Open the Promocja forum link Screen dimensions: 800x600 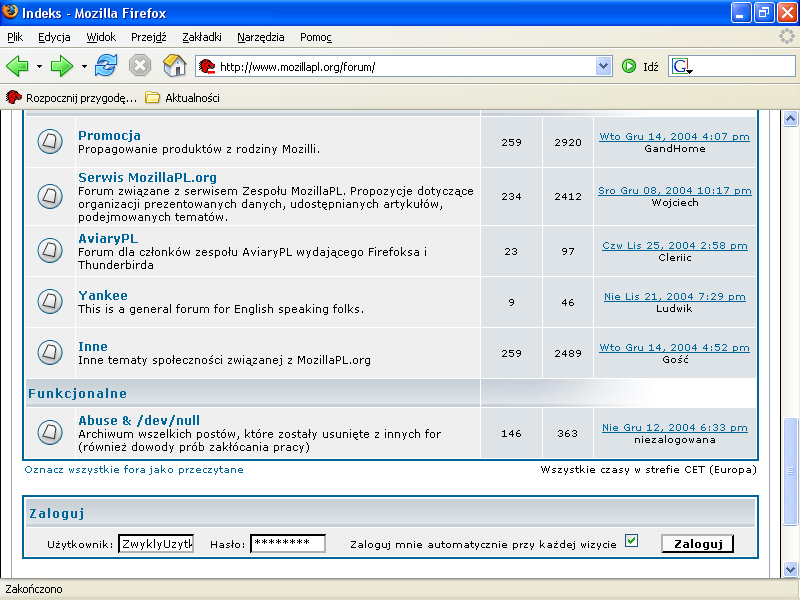[109, 135]
